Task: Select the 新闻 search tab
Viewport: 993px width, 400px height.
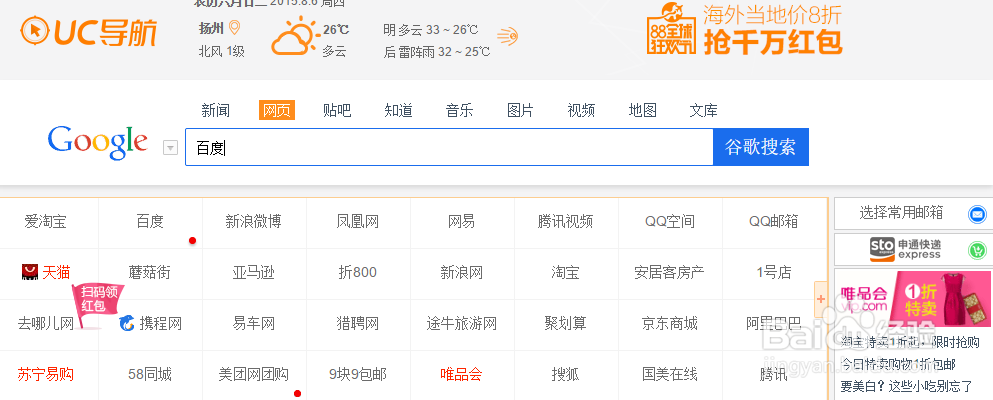Action: 215,110
